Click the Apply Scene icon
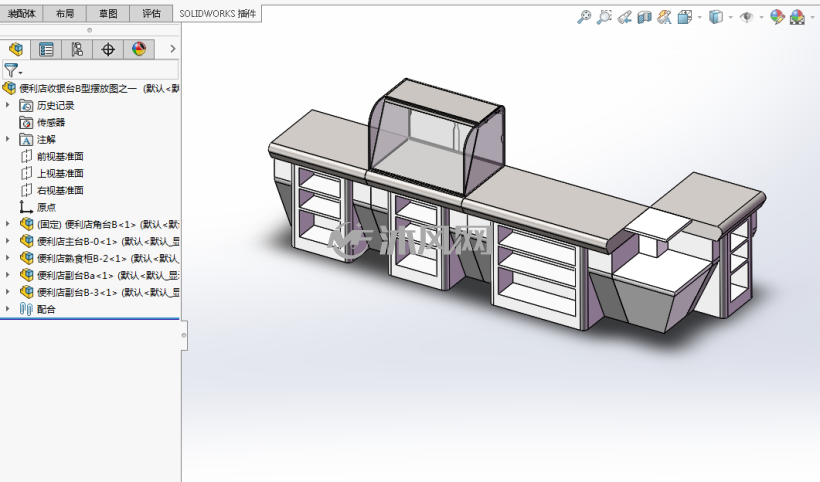The image size is (820, 482). click(797, 17)
